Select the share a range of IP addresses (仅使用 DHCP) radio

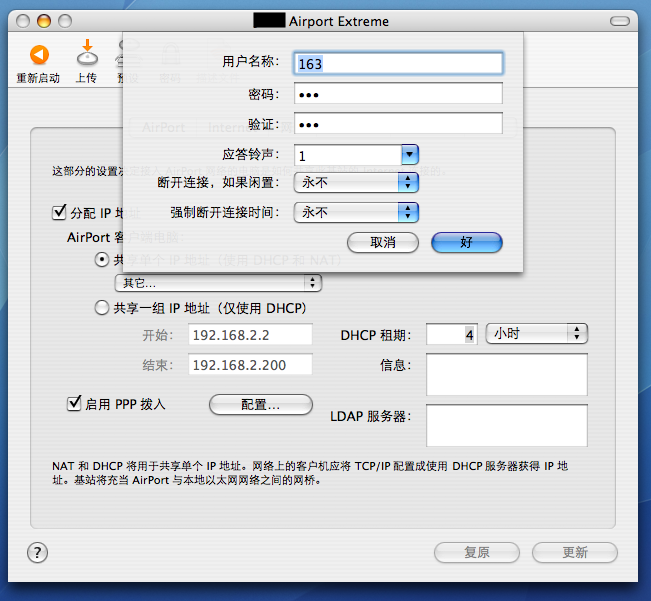click(x=102, y=308)
